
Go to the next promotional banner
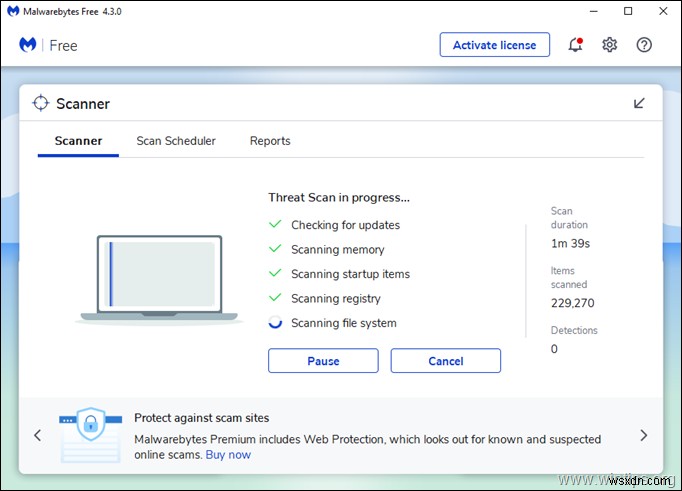[x=644, y=435]
